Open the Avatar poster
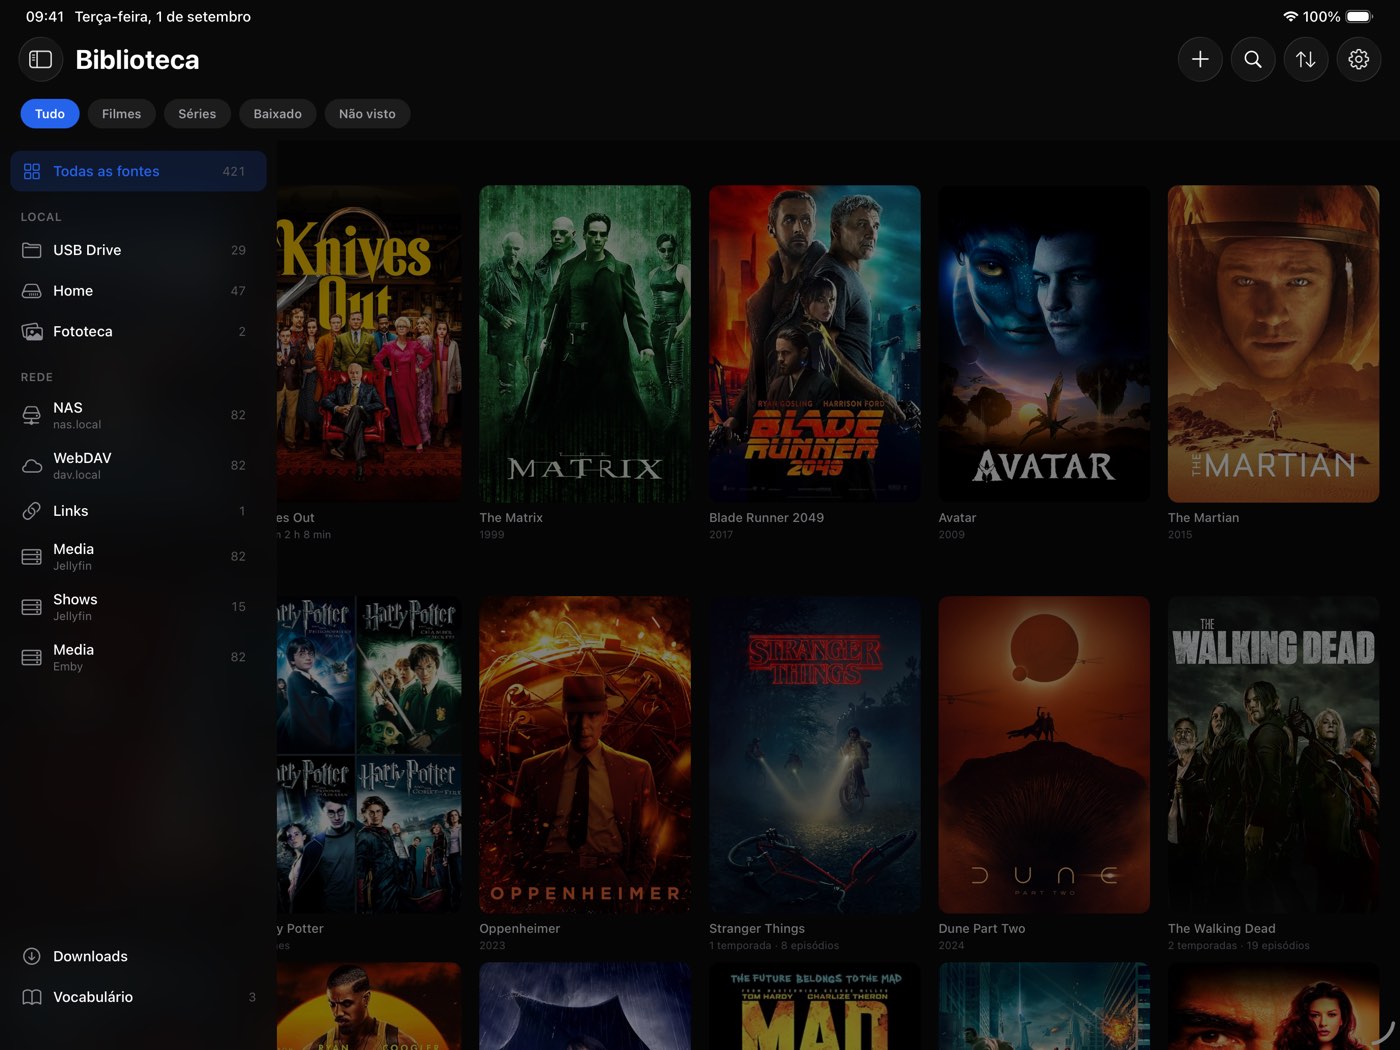 tap(1044, 343)
